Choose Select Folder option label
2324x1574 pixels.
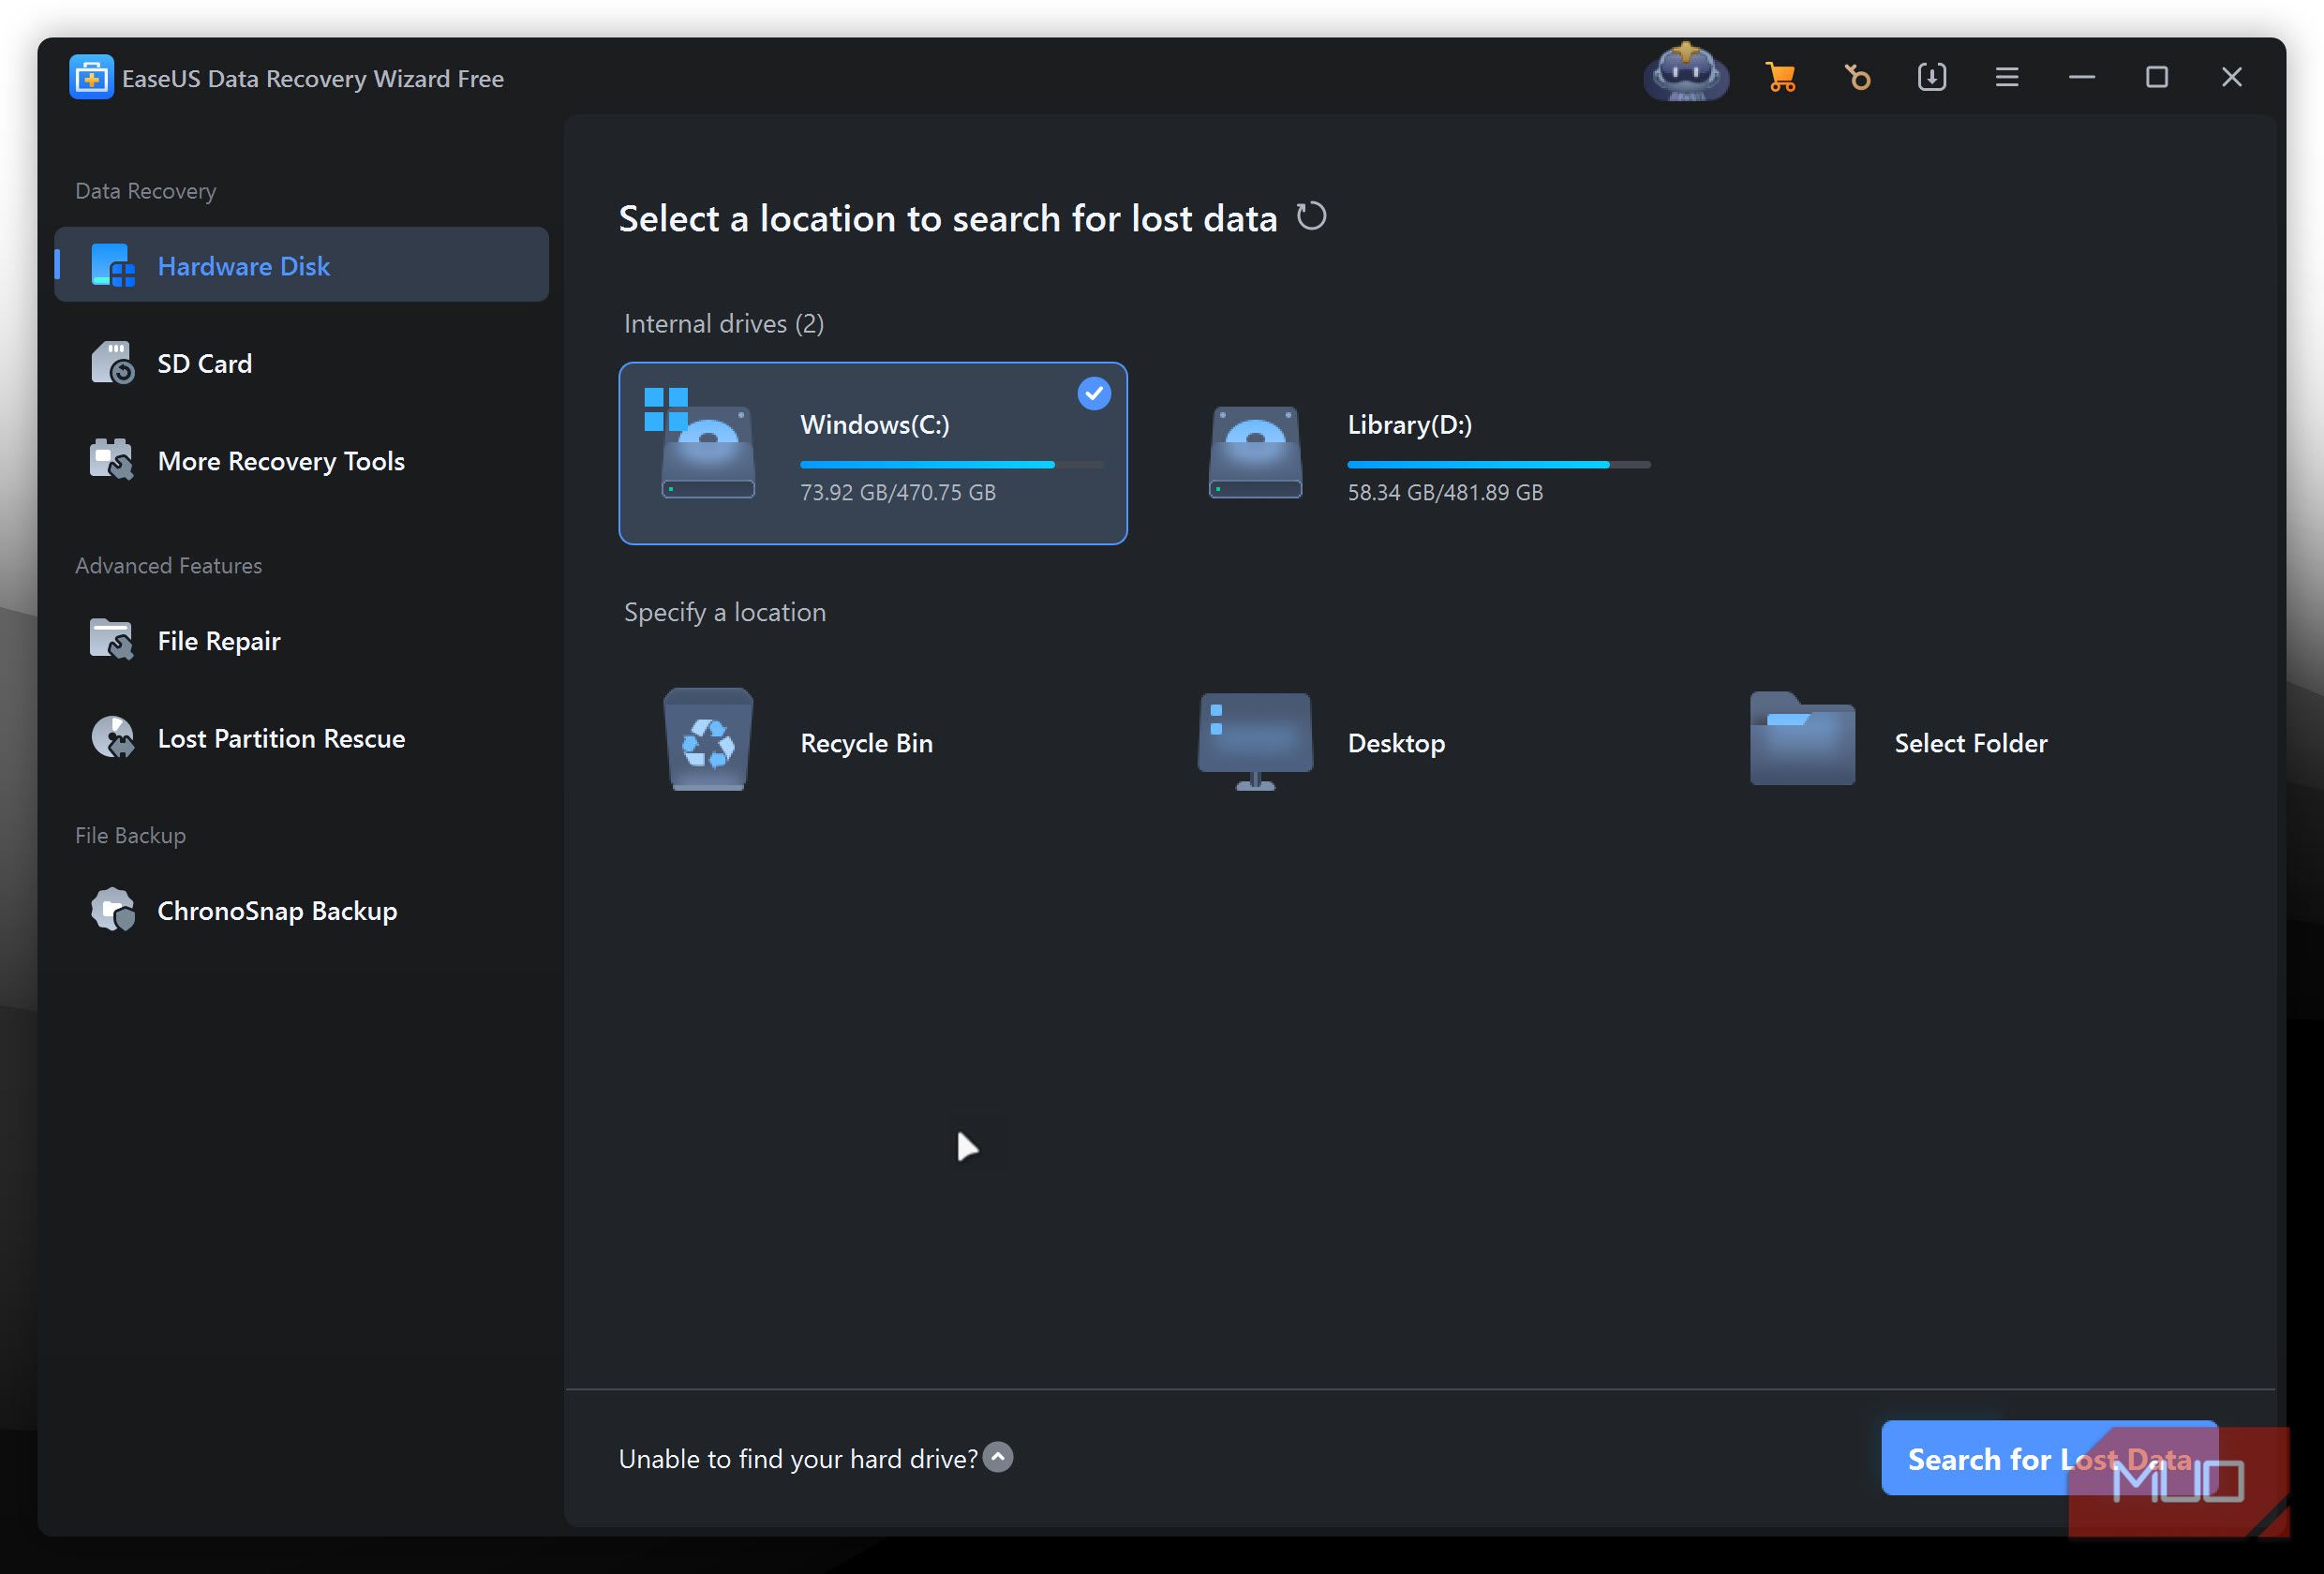click(1970, 743)
